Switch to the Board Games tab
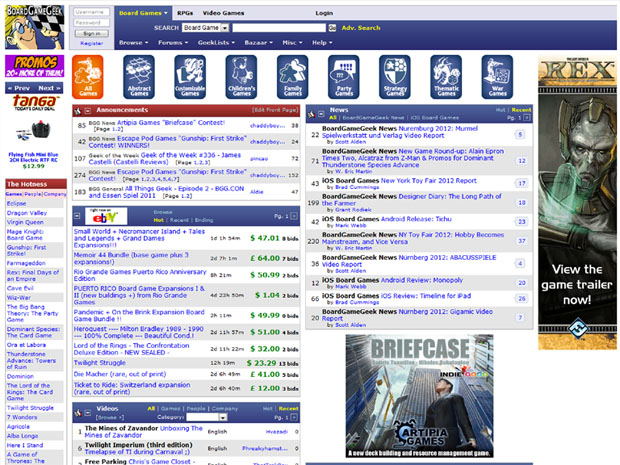Viewport: 620px width, 465px height. [143, 13]
